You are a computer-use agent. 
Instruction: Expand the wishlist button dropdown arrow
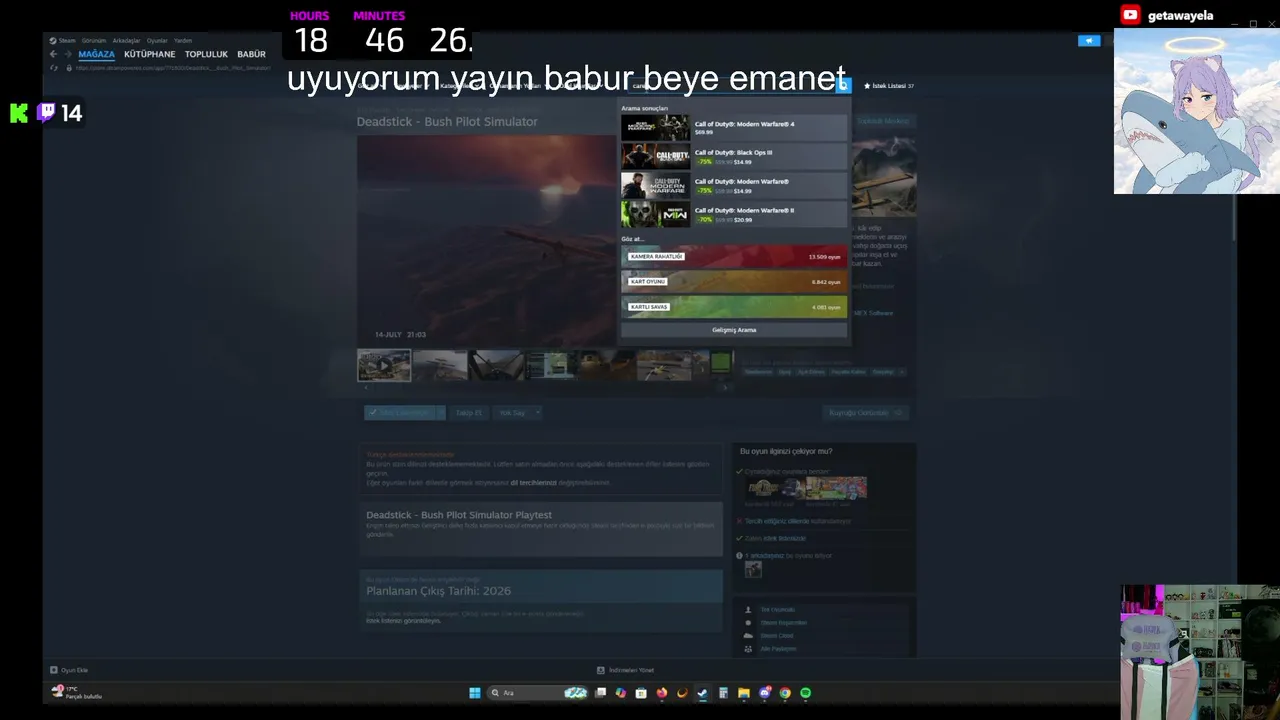[440, 412]
